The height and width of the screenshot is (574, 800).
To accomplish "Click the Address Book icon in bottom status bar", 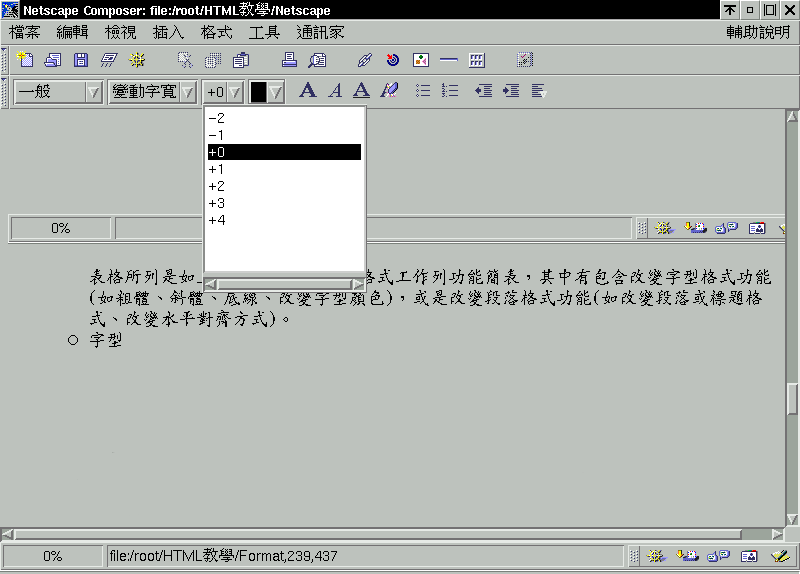I will pos(749,556).
